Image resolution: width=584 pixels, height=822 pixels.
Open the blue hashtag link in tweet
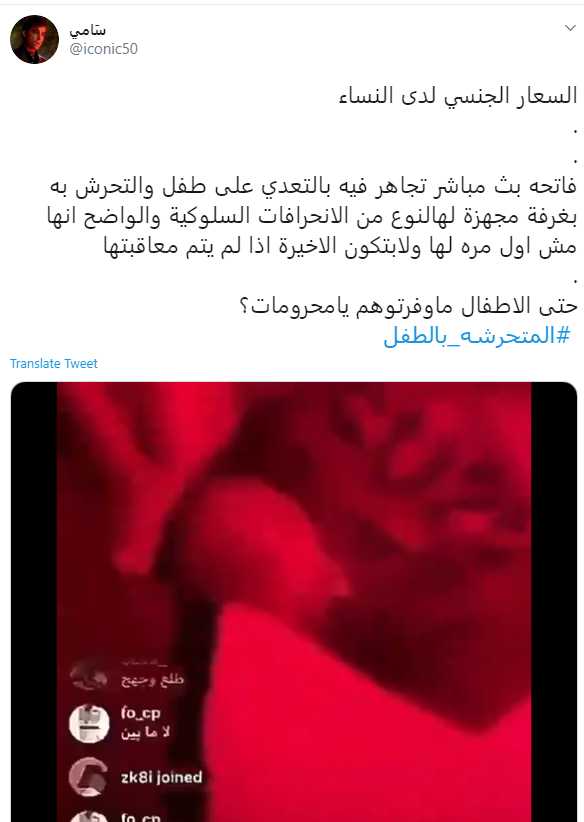(x=477, y=336)
